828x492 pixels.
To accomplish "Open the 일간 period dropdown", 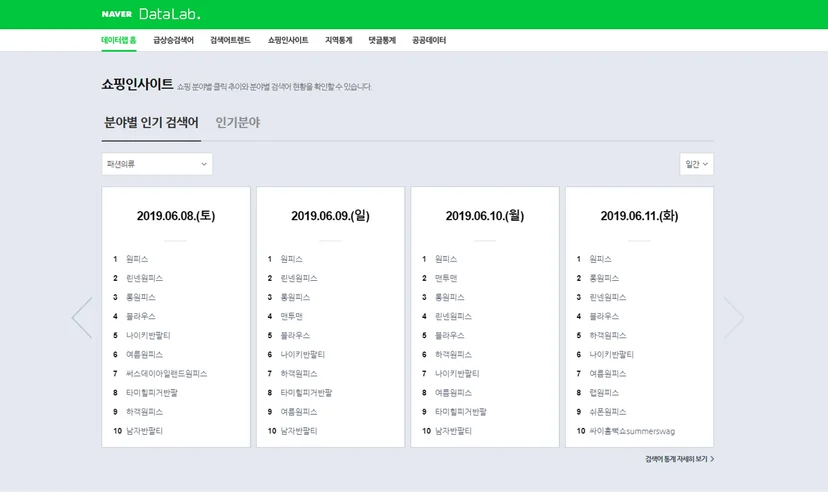I will coord(697,164).
